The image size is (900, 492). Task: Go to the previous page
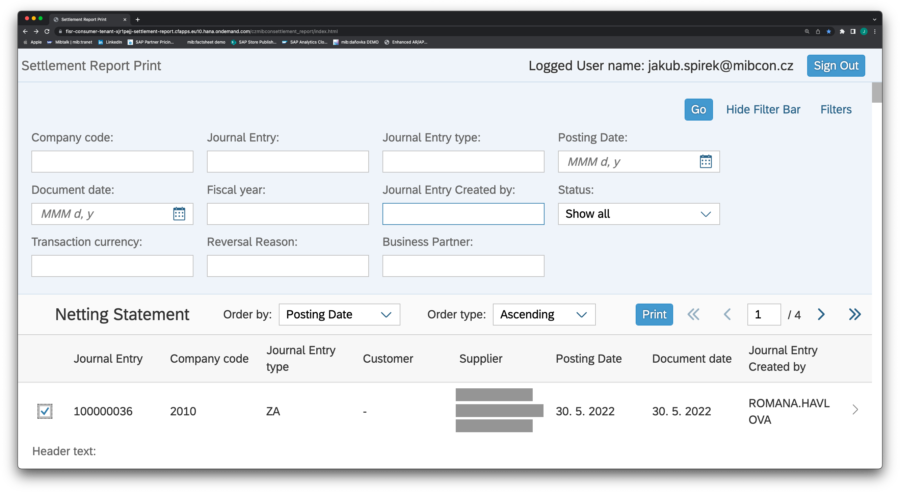click(727, 315)
